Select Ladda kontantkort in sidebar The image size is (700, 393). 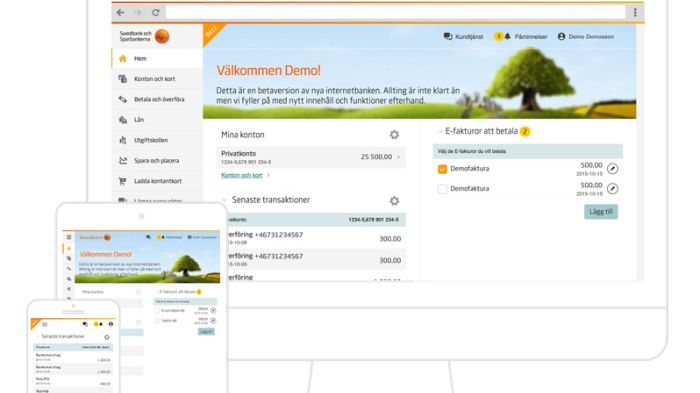click(157, 181)
